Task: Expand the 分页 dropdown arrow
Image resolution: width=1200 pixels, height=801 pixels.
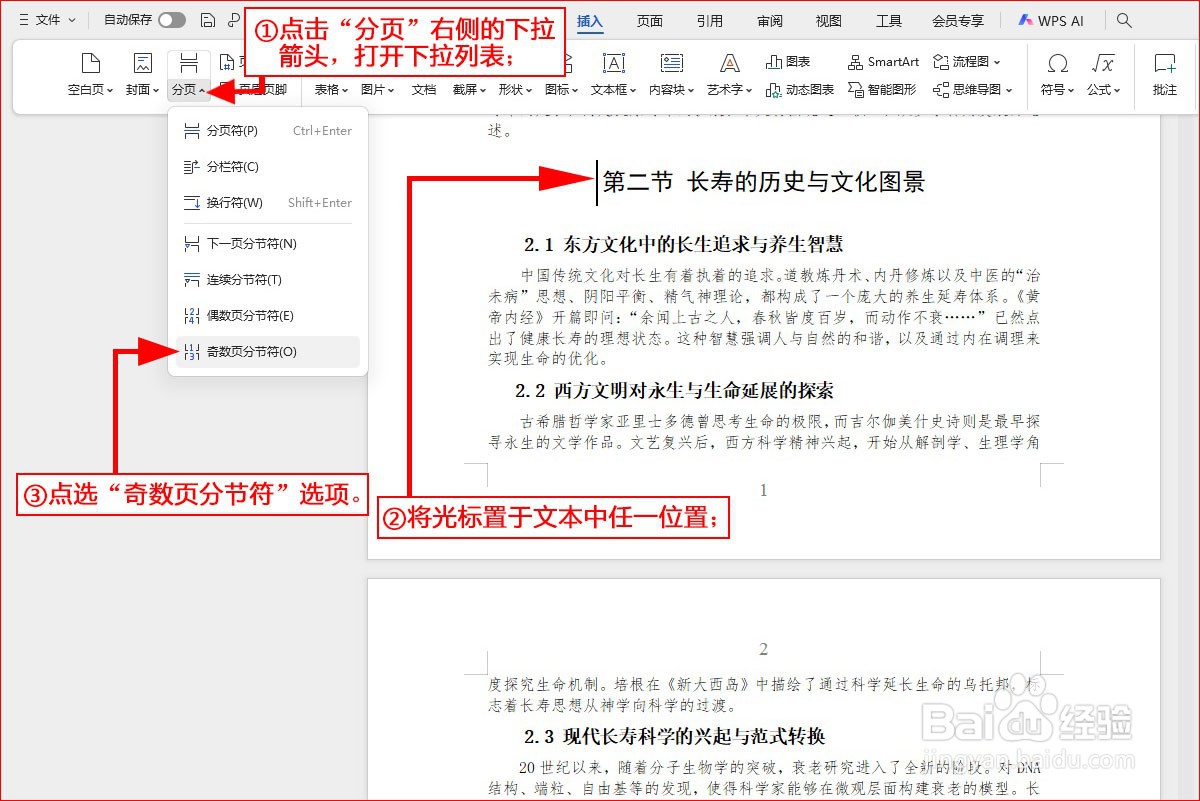Action: (202, 89)
